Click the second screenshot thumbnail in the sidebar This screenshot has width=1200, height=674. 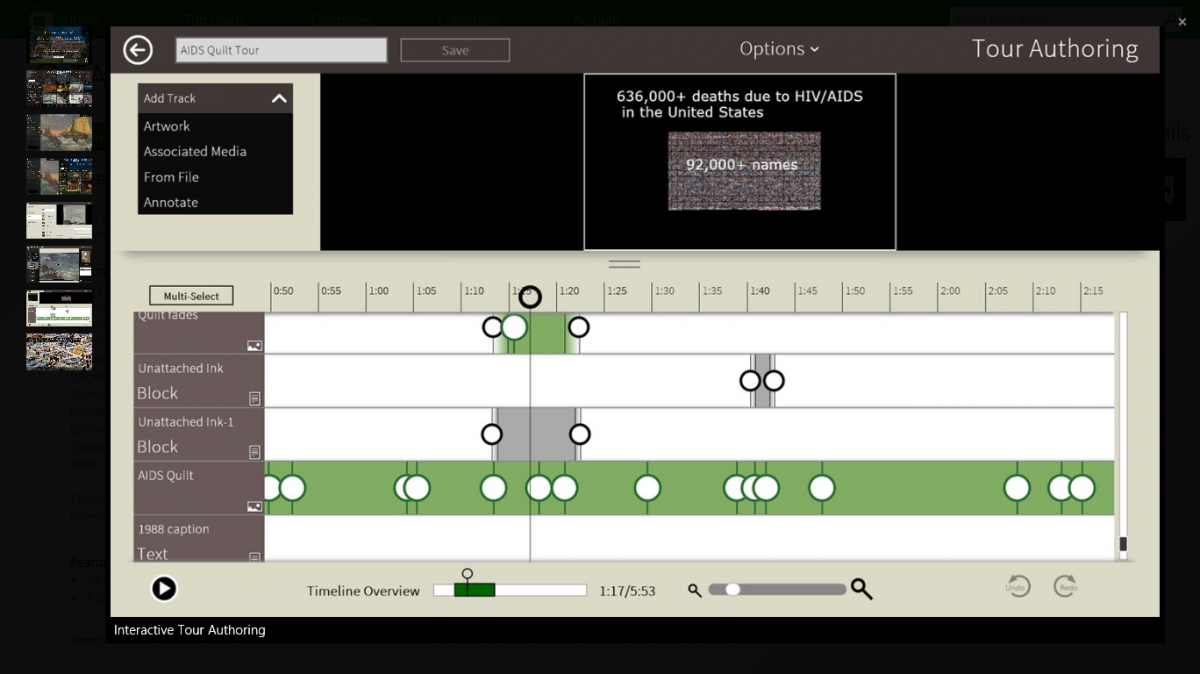59,88
